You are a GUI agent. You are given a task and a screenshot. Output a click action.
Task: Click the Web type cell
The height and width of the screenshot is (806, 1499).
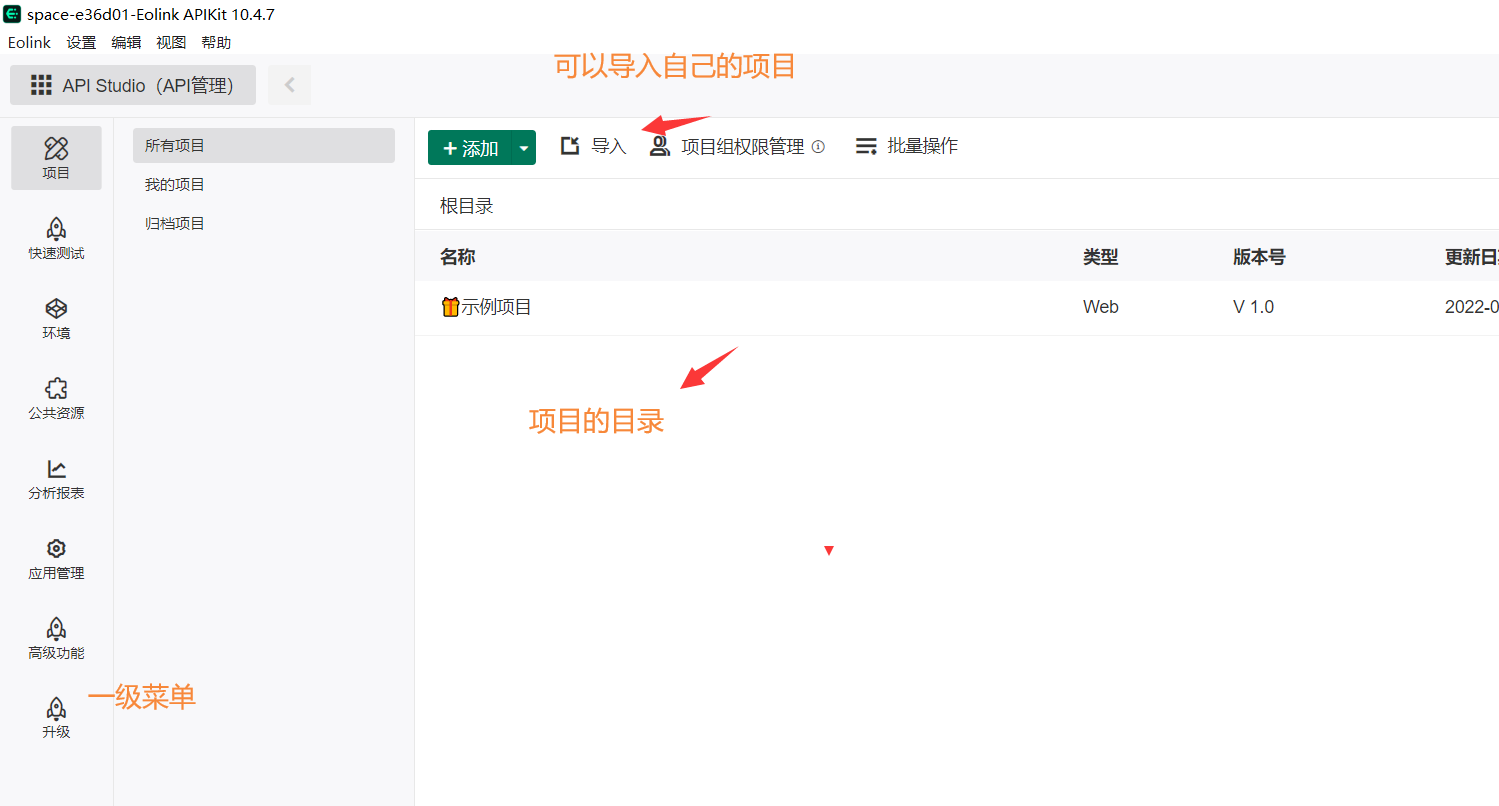pos(1101,307)
